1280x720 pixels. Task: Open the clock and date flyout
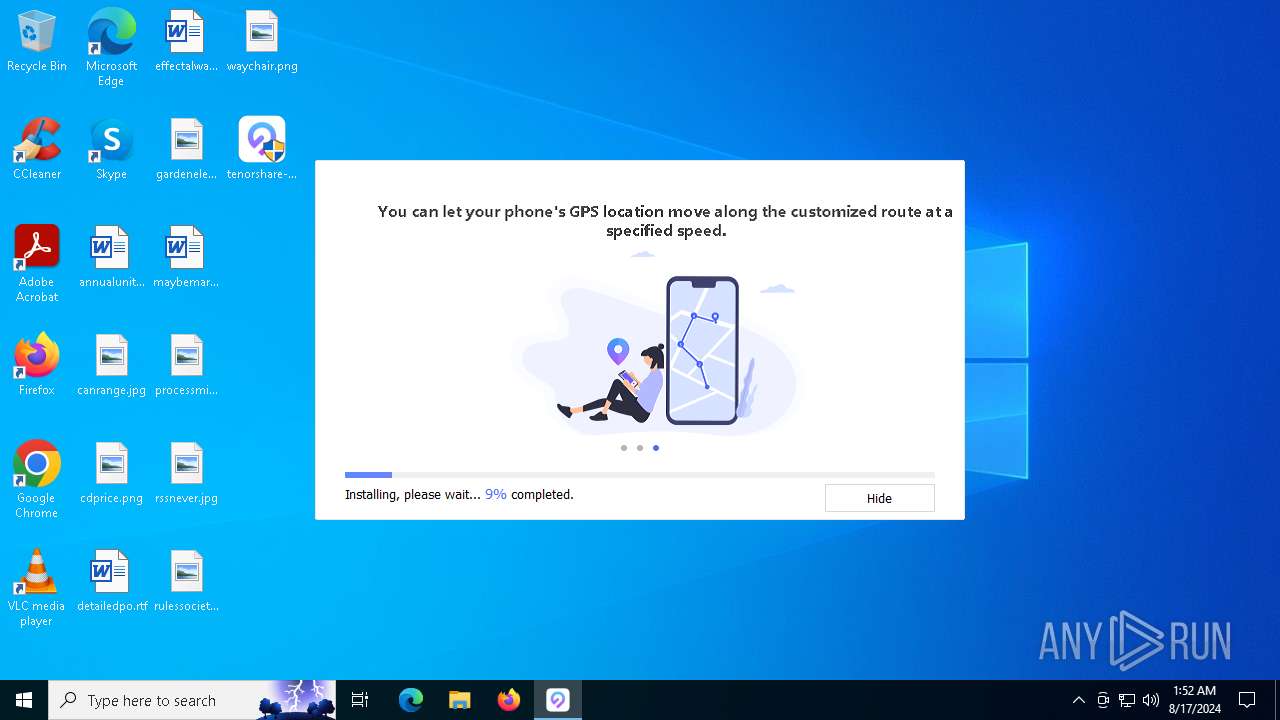click(x=1194, y=700)
